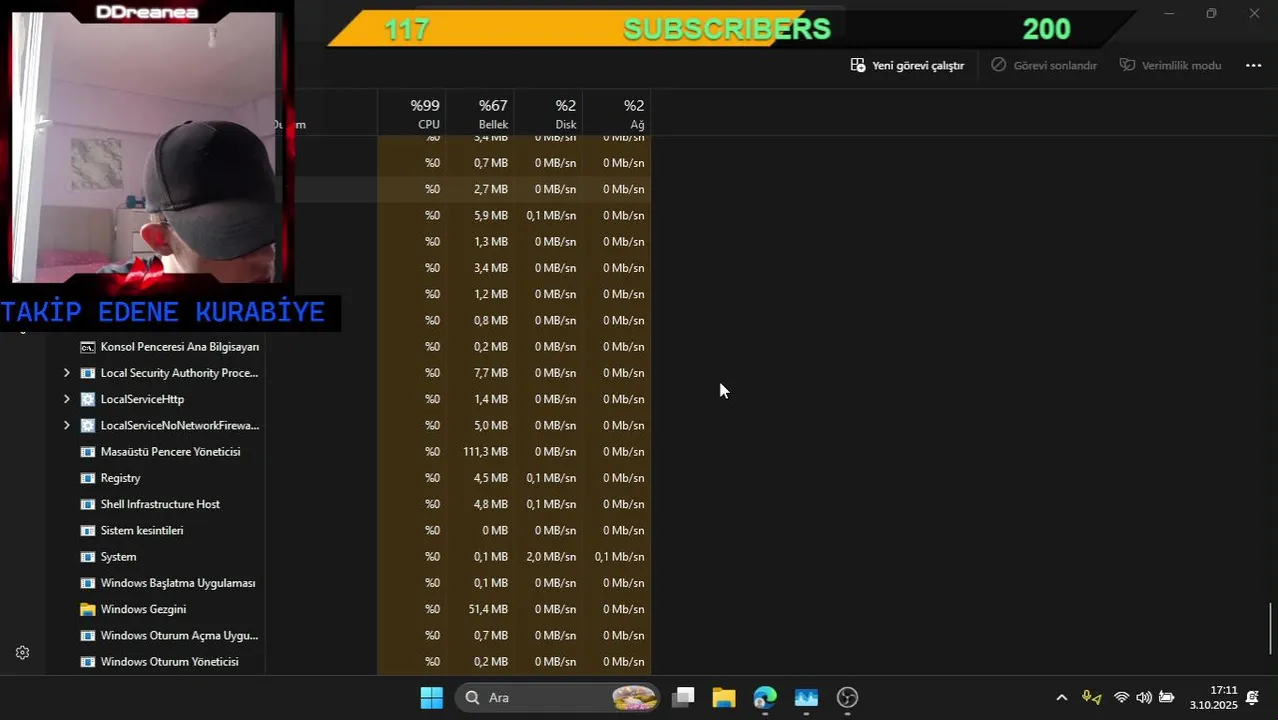Open Microsoft Edge from the taskbar
Viewport: 1278px width, 720px height.
[x=765, y=698]
